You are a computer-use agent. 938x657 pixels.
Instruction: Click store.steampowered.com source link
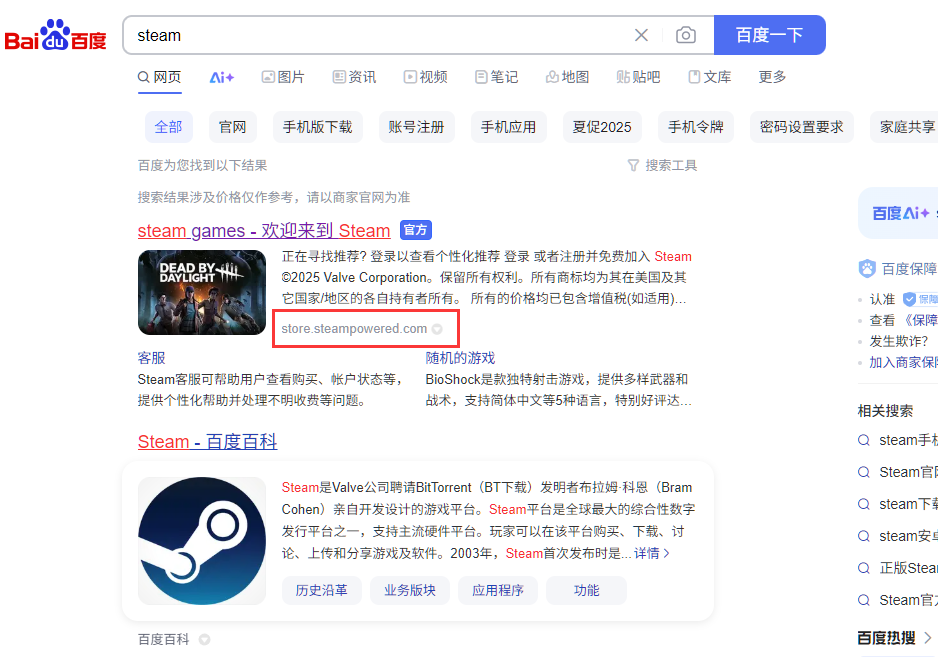click(354, 328)
